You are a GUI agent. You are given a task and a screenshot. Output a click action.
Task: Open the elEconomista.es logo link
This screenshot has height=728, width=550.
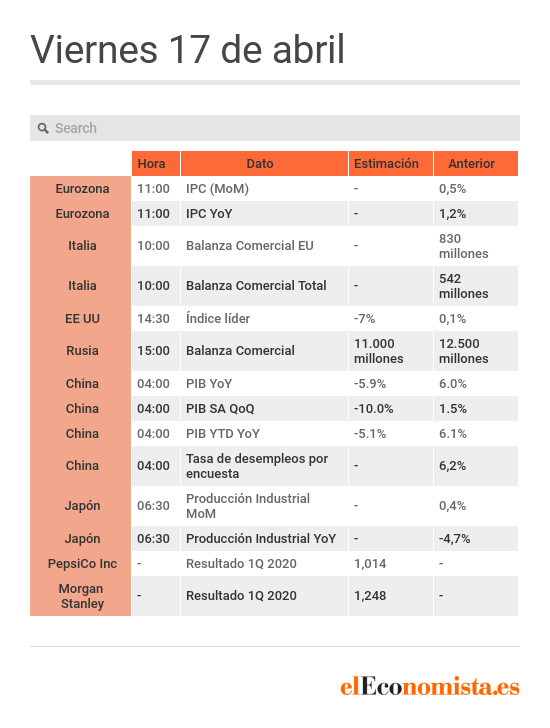[430, 687]
